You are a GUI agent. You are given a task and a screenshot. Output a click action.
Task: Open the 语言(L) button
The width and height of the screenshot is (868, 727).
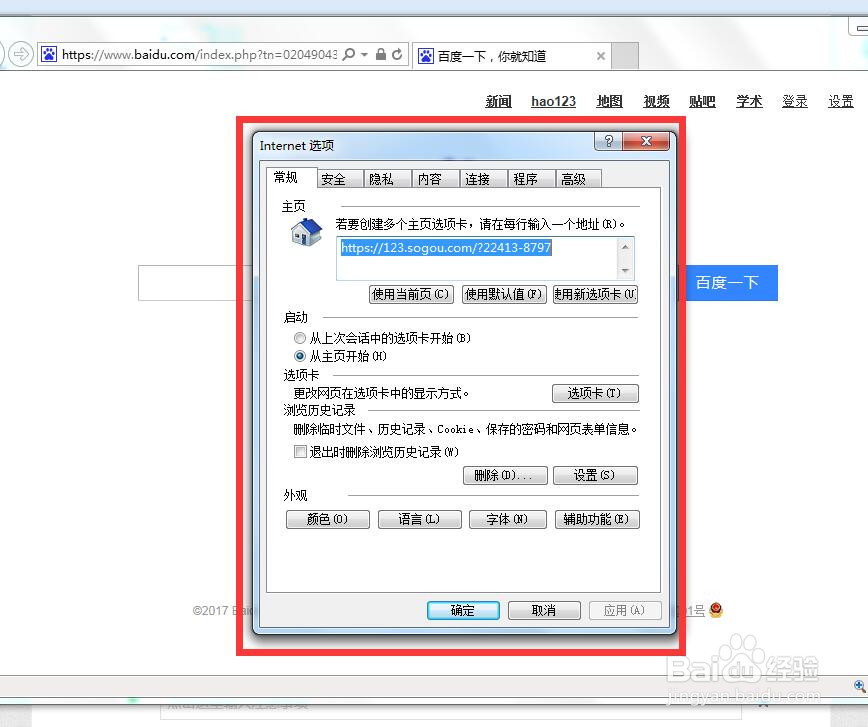[x=420, y=519]
